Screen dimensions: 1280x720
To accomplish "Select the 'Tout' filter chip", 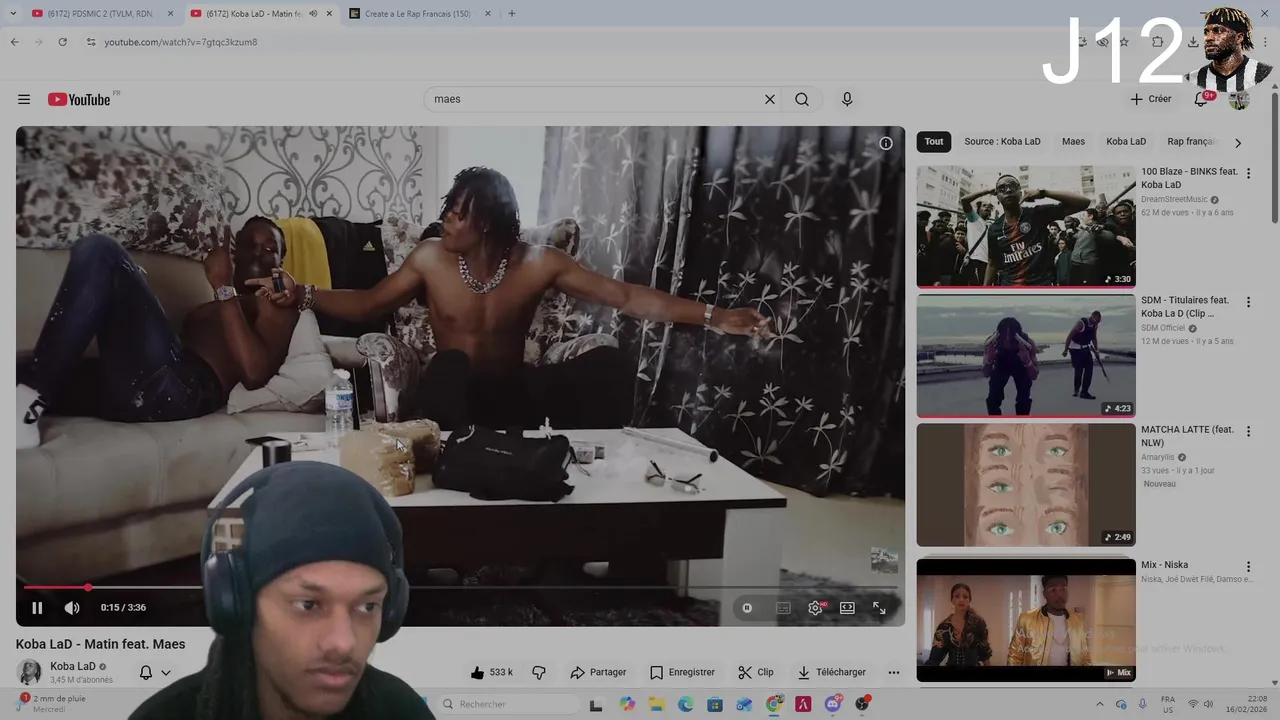I will (x=934, y=141).
